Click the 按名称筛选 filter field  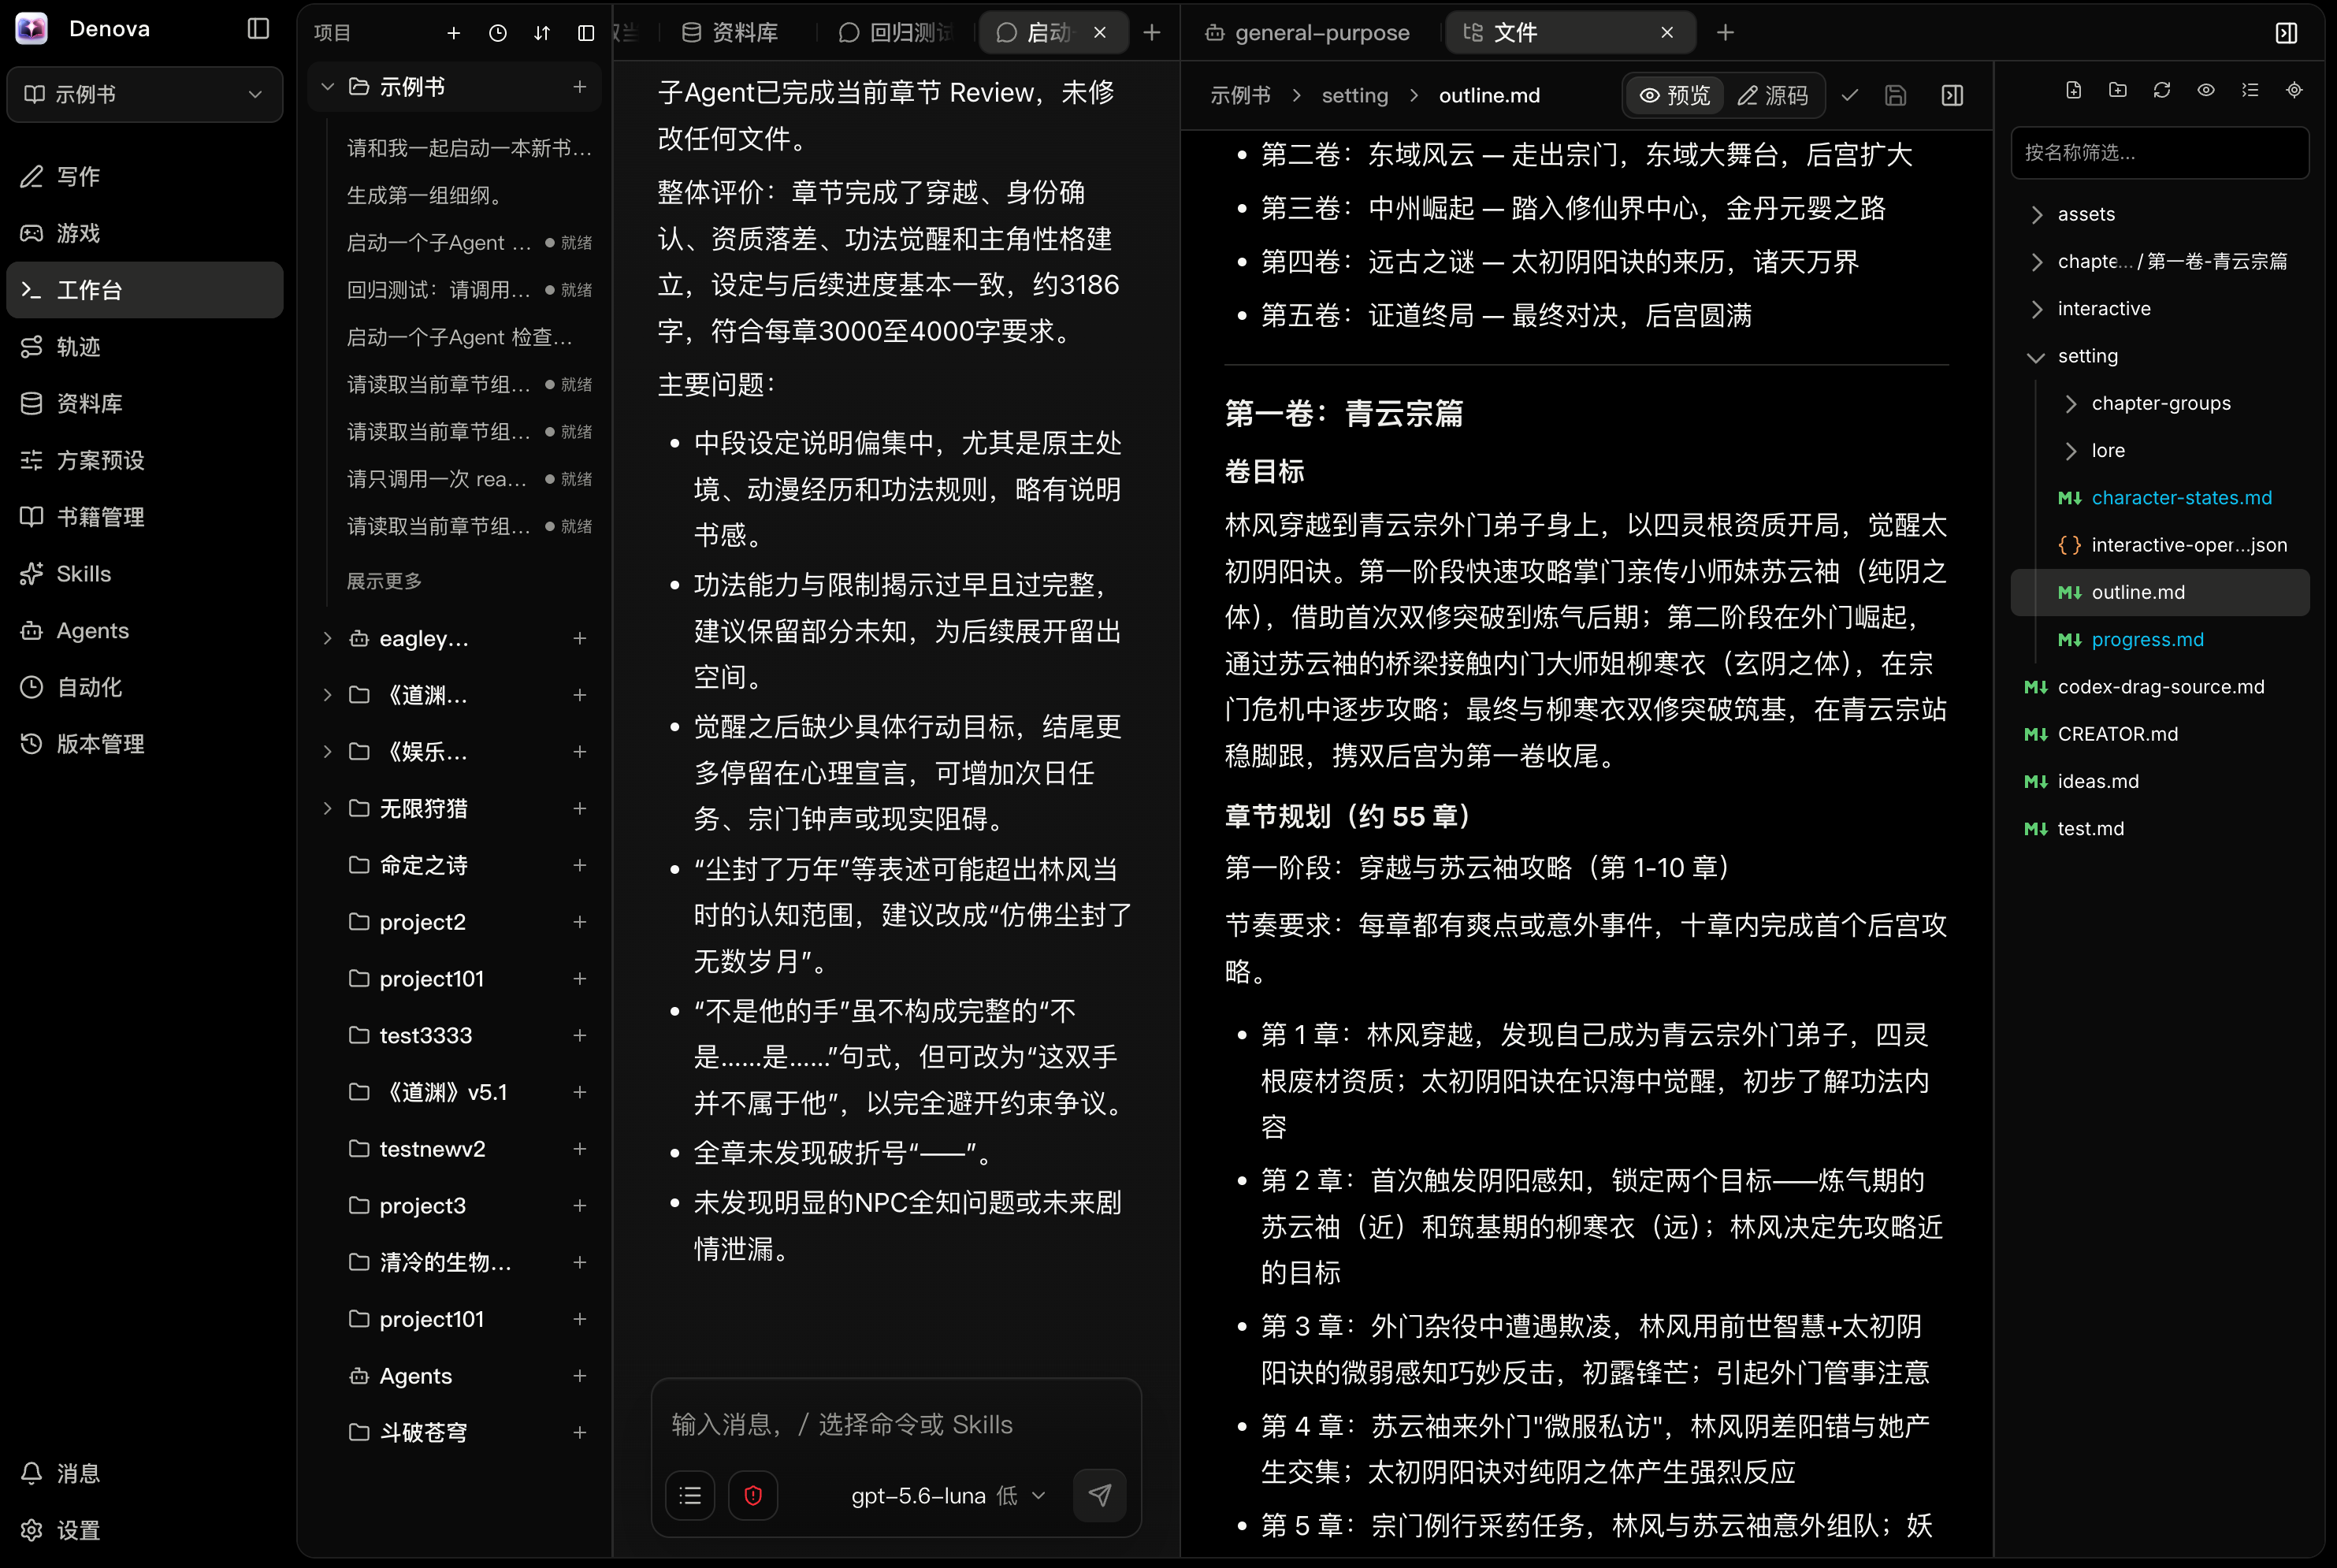point(2160,152)
